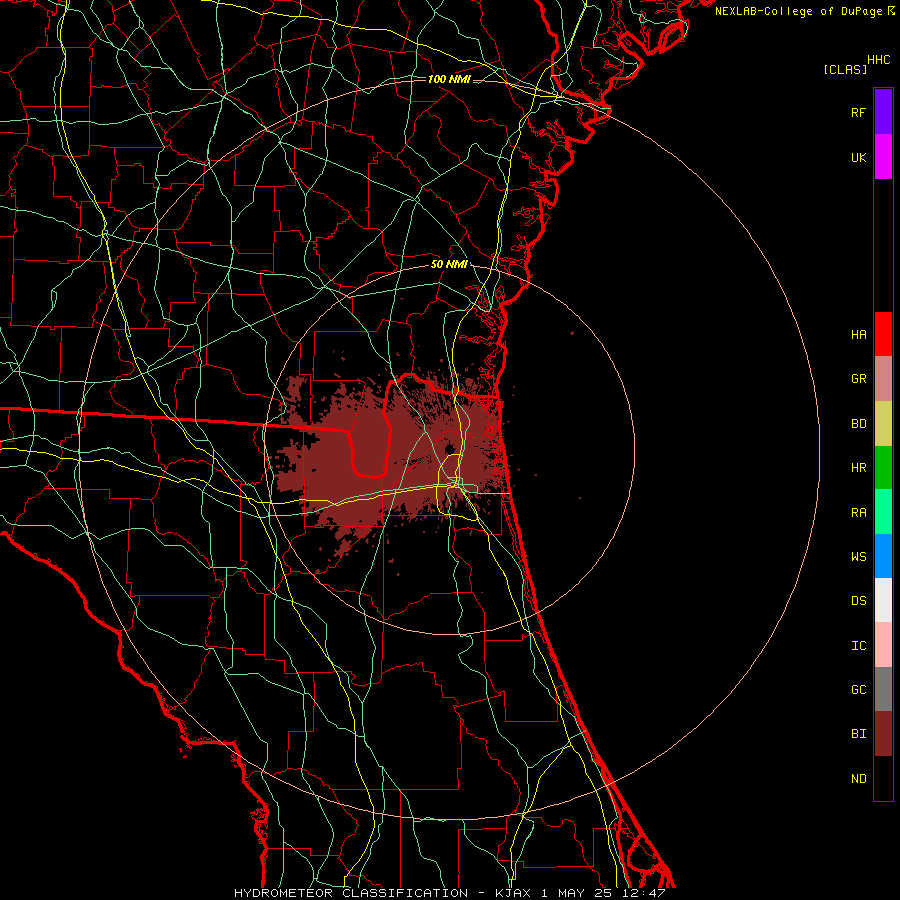Click the Hydrometeor Classification KJAX title caption

point(449,893)
